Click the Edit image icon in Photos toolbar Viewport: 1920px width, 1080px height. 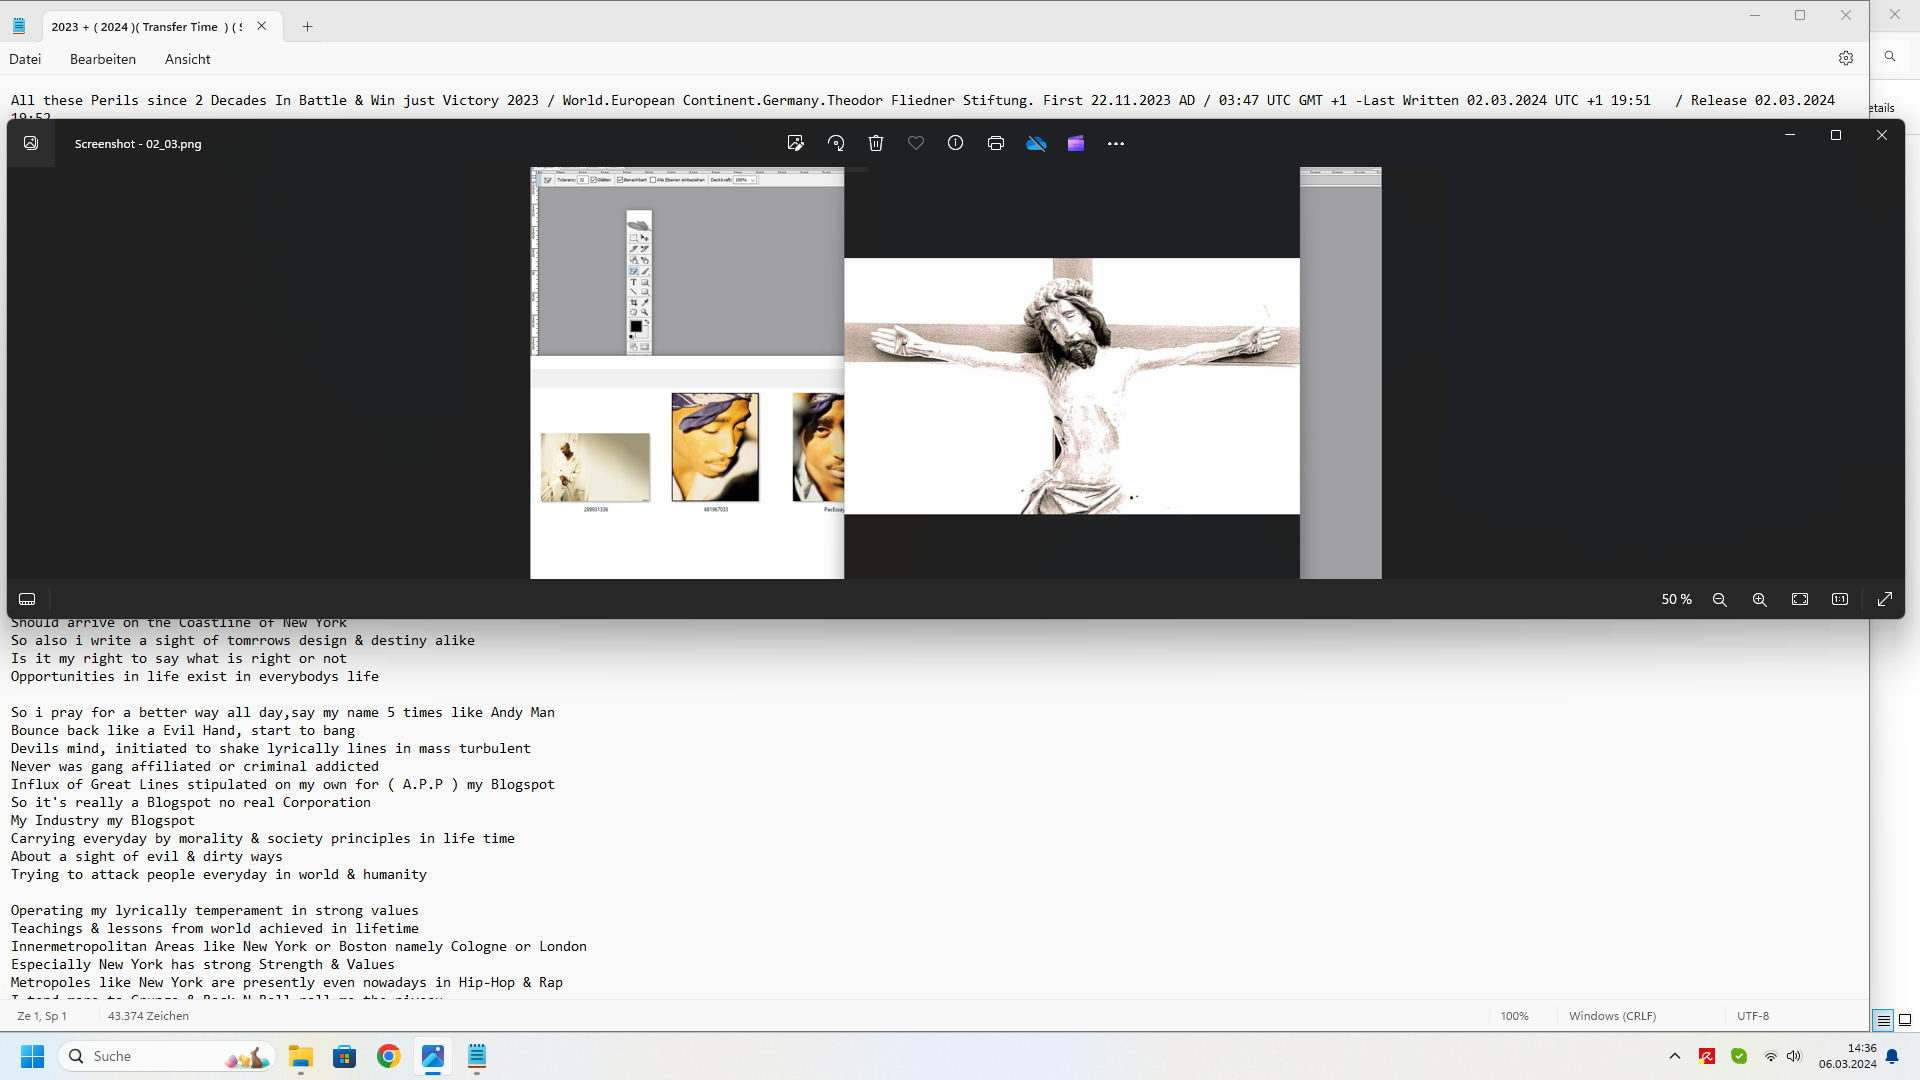click(796, 143)
